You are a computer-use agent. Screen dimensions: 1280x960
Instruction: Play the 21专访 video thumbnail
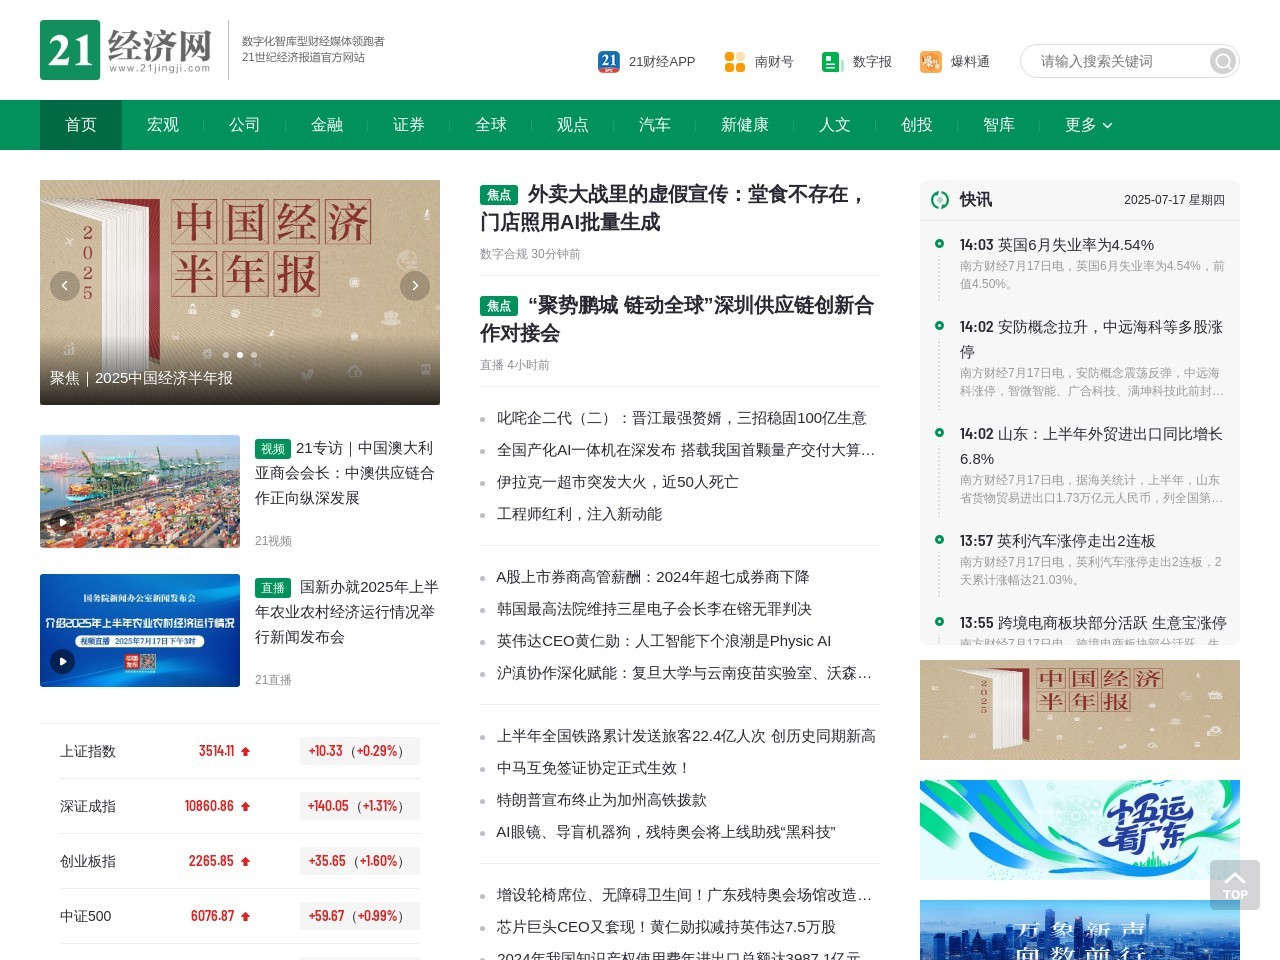(140, 491)
